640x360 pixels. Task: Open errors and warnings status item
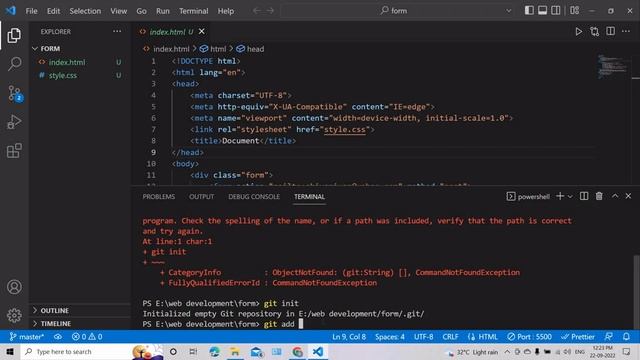(x=87, y=337)
